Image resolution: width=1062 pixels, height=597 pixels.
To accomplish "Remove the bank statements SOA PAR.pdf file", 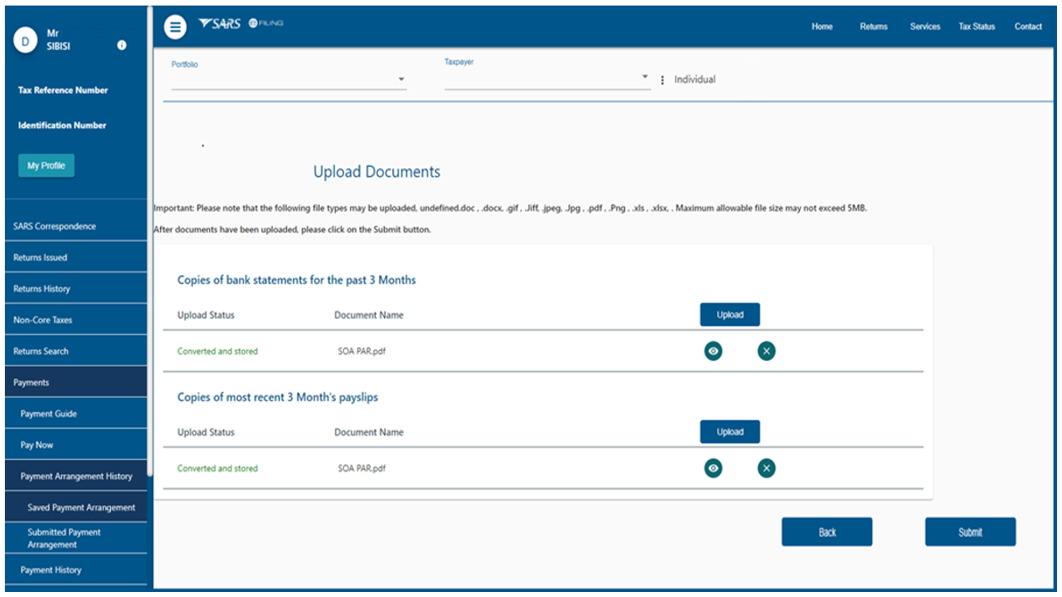I will pyautogui.click(x=766, y=351).
